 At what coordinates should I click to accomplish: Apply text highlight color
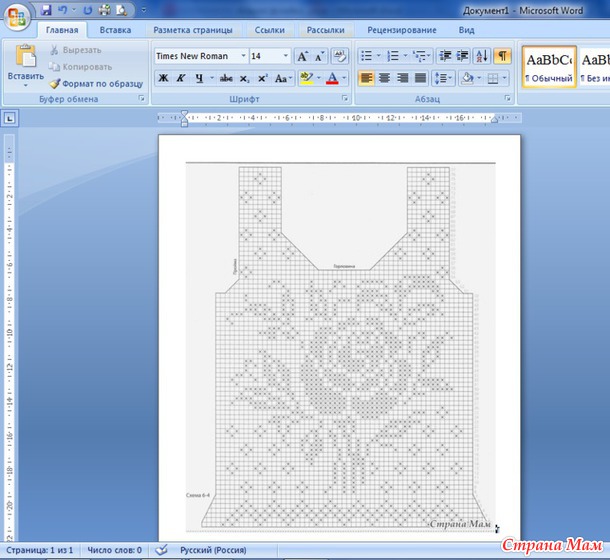[x=307, y=78]
